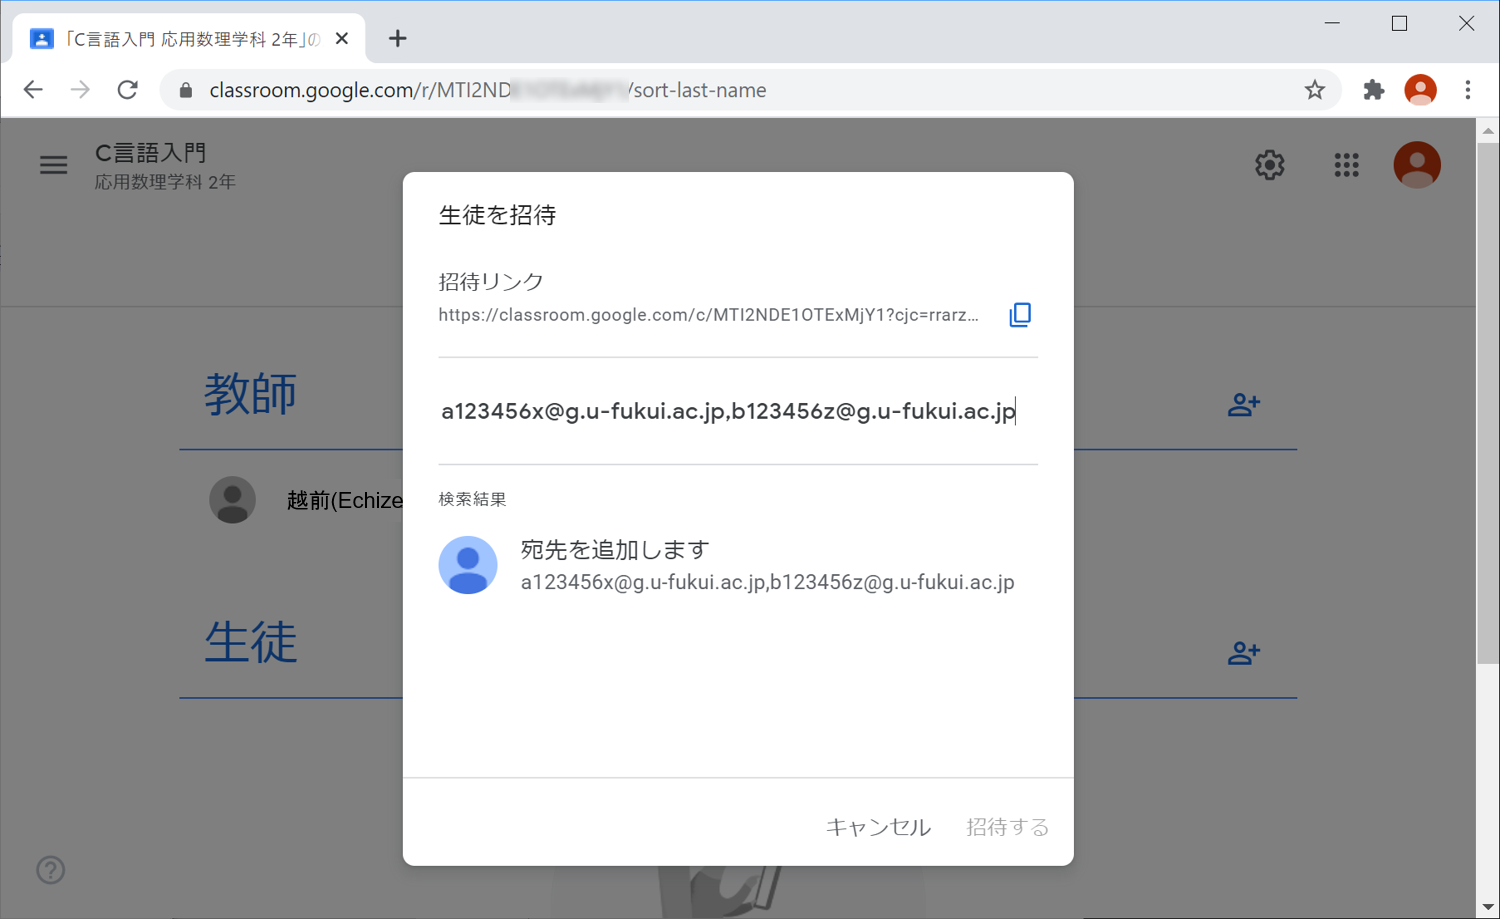1500x919 pixels.
Task: Close the C言語入門 browser tab
Action: (342, 39)
